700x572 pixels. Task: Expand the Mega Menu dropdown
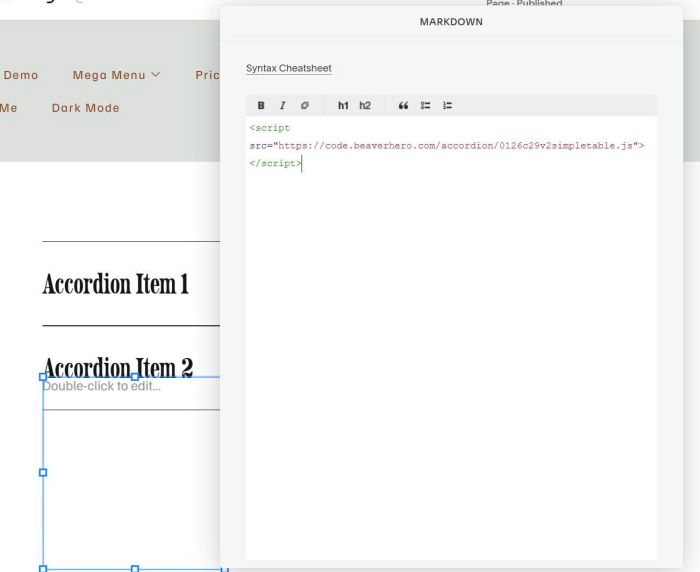coord(116,75)
